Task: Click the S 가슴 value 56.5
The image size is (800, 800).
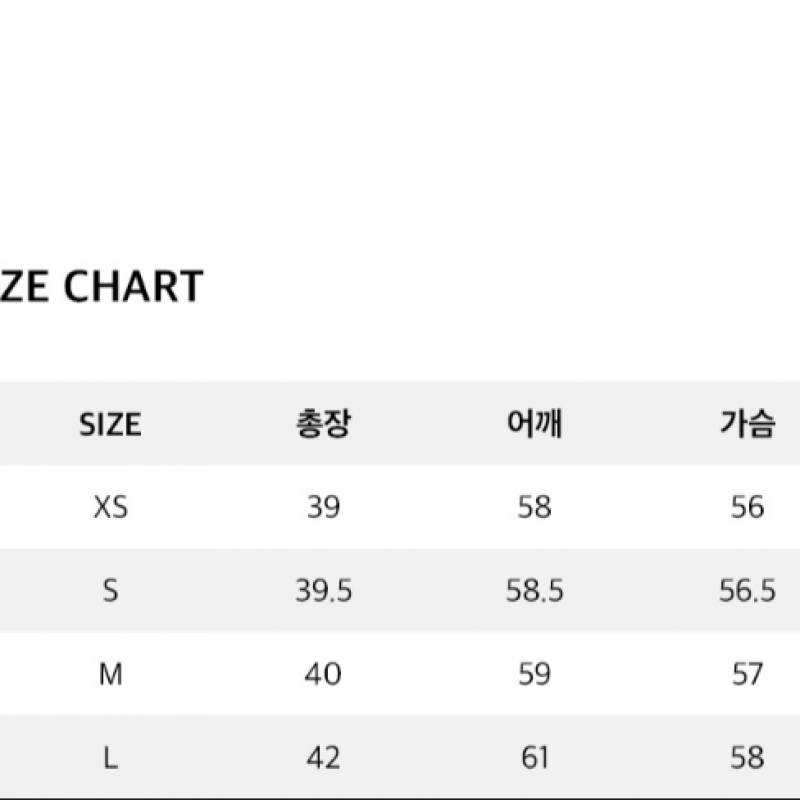Action: pyautogui.click(x=747, y=591)
